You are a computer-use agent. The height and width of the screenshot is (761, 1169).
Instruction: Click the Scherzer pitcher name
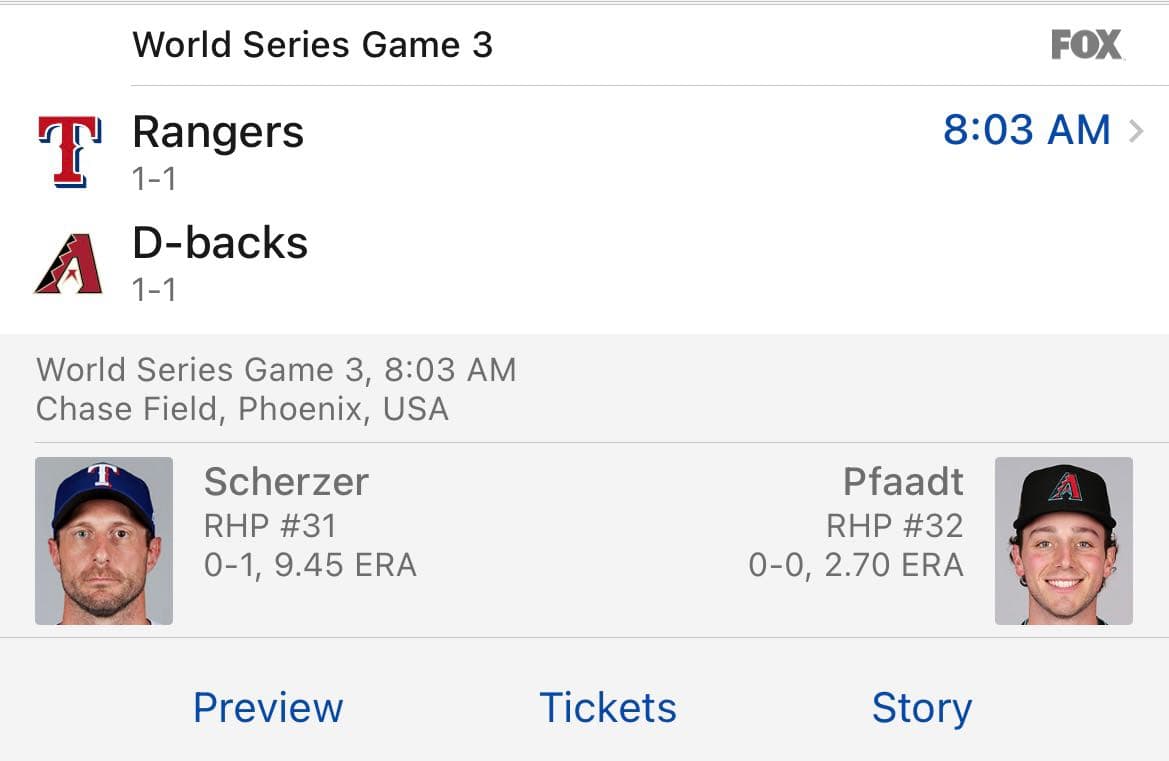[286, 482]
